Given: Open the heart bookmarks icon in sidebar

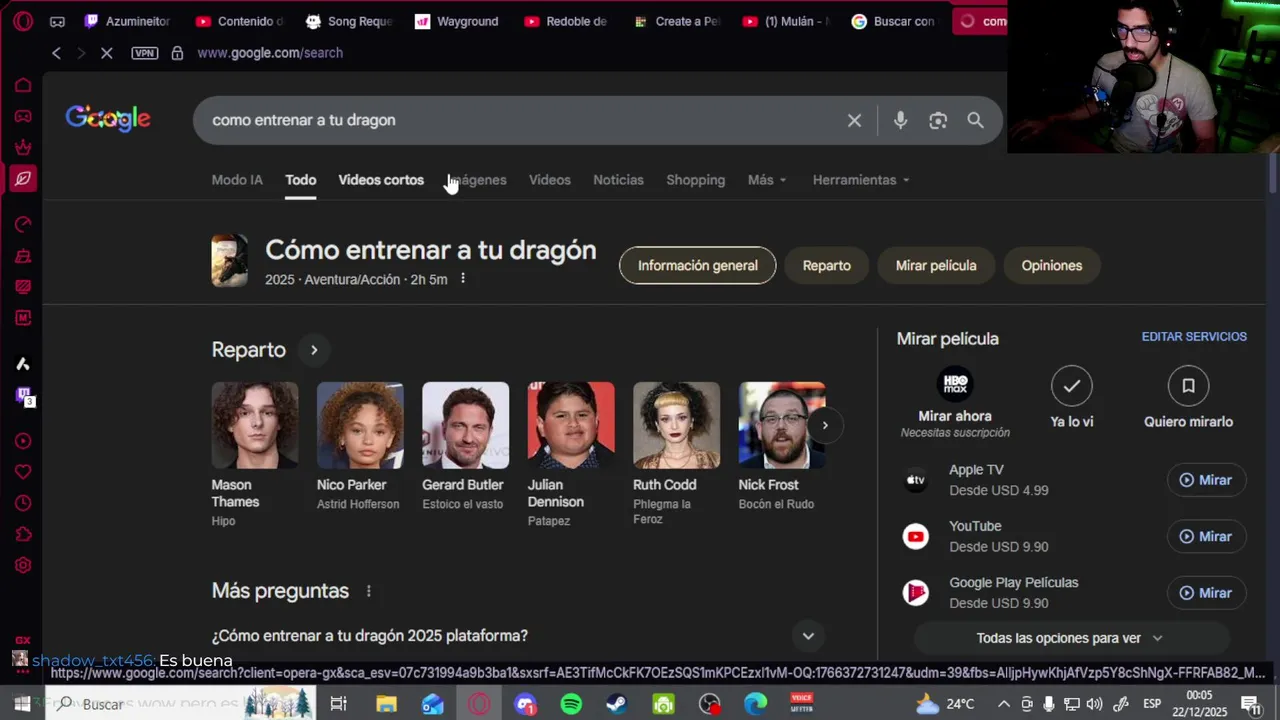Looking at the screenshot, I should [x=22, y=472].
